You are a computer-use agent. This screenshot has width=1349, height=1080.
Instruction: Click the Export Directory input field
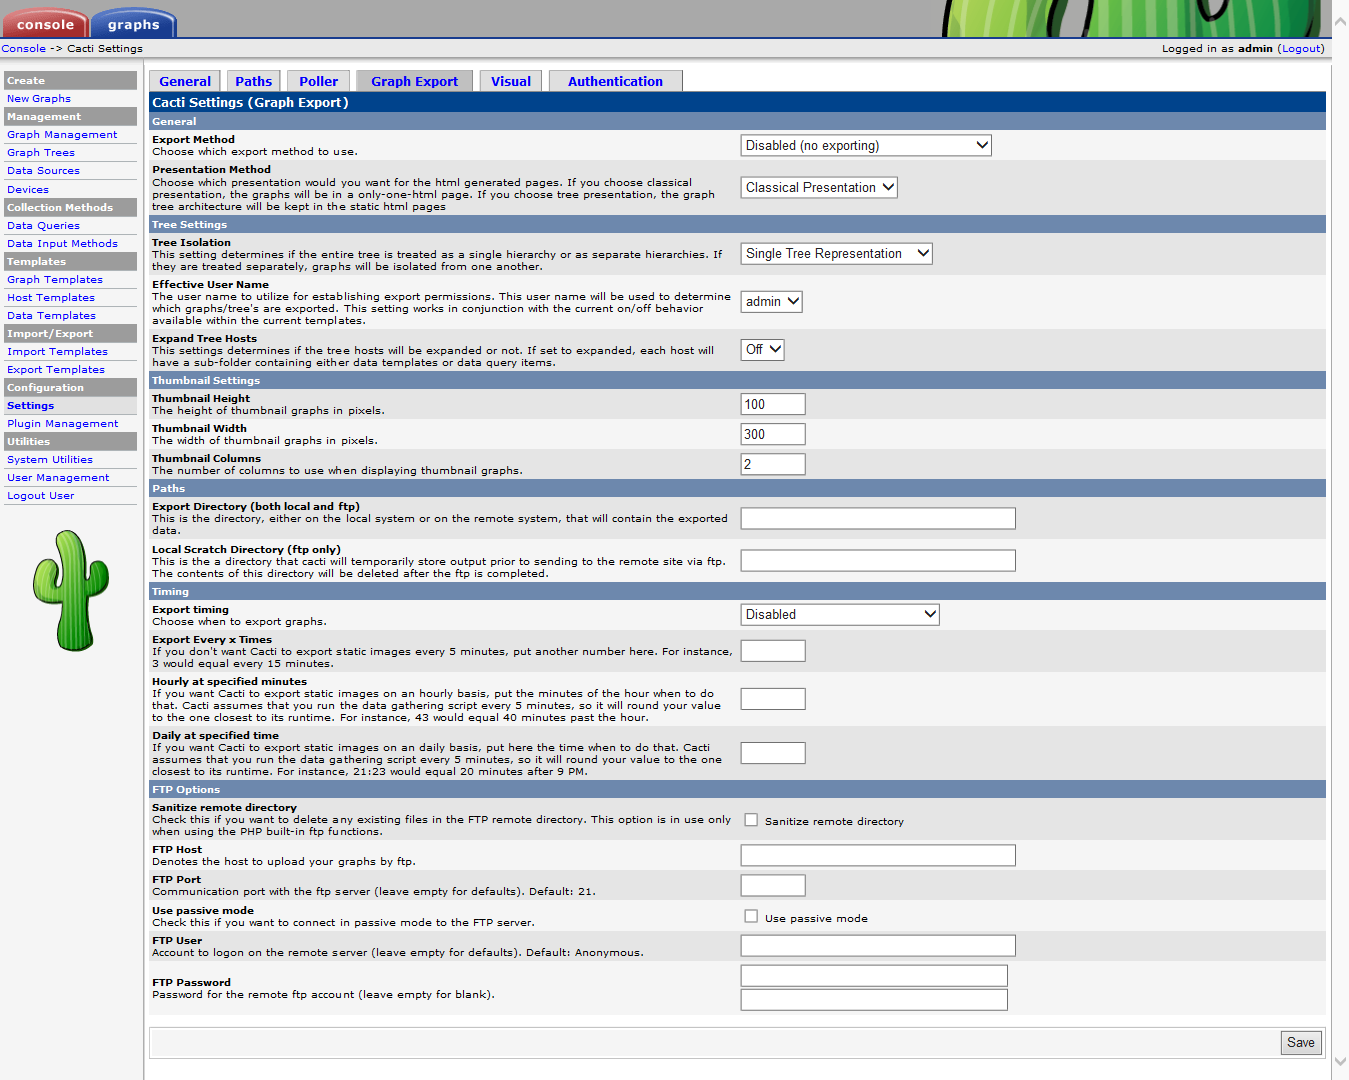point(878,518)
